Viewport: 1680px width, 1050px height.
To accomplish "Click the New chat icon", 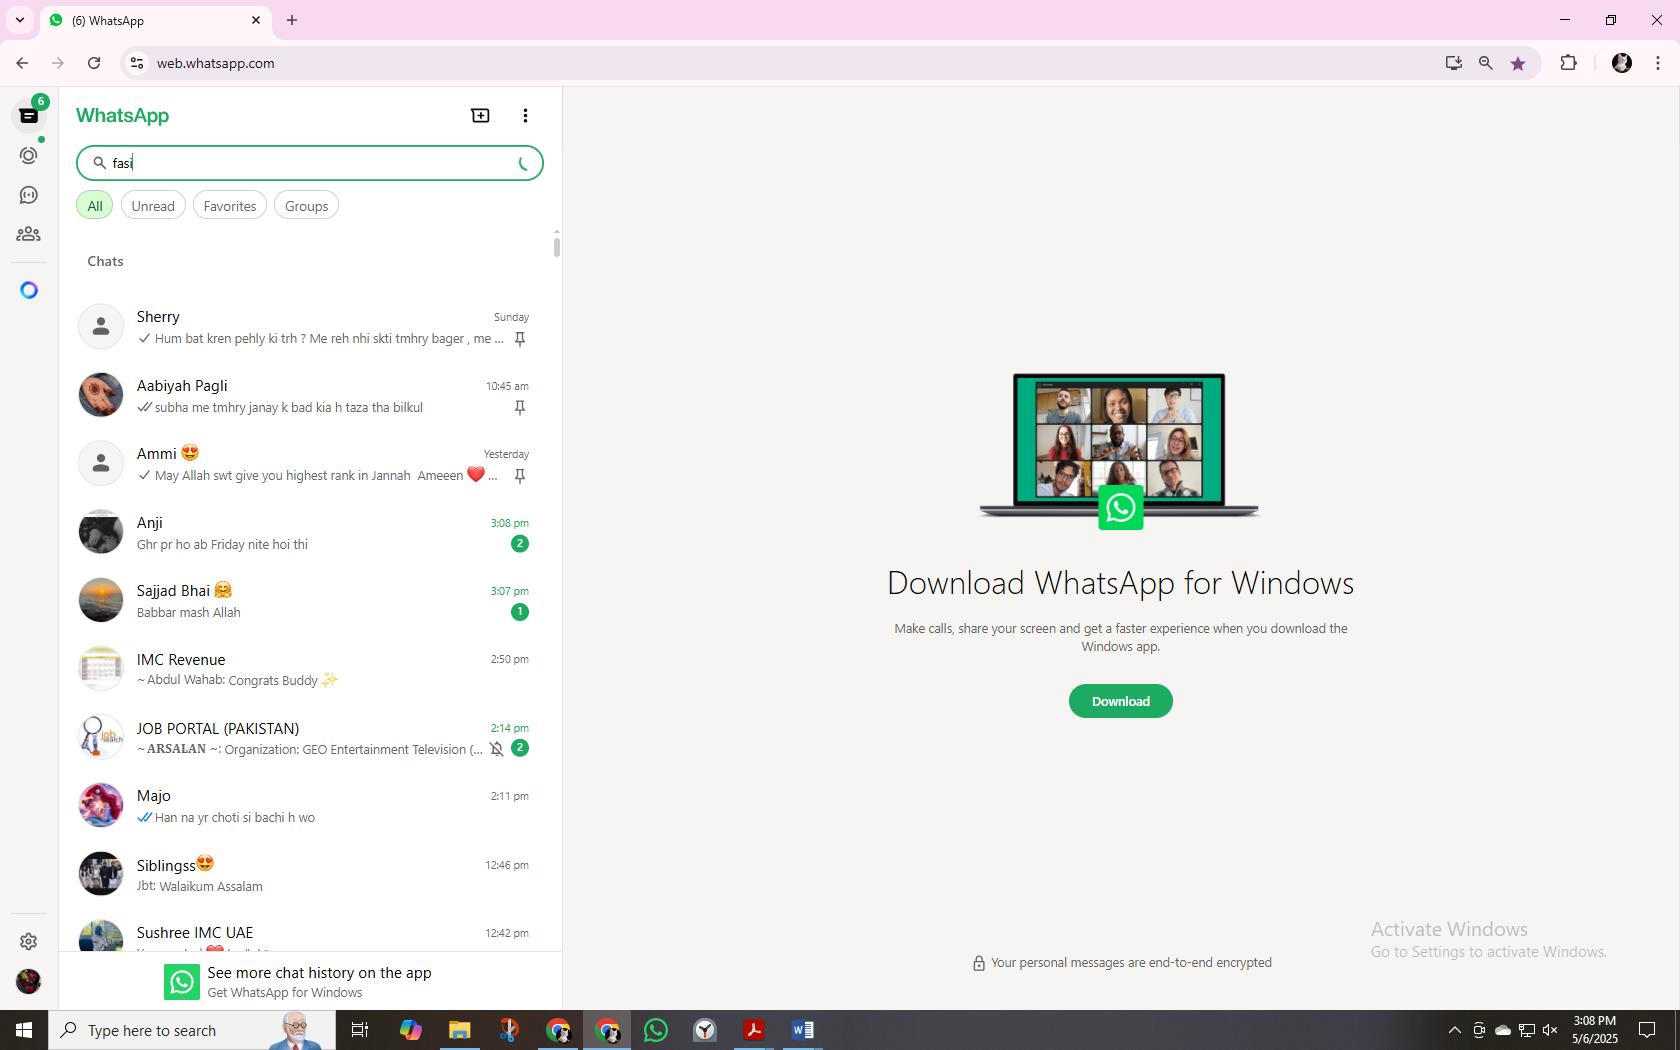I will (481, 116).
